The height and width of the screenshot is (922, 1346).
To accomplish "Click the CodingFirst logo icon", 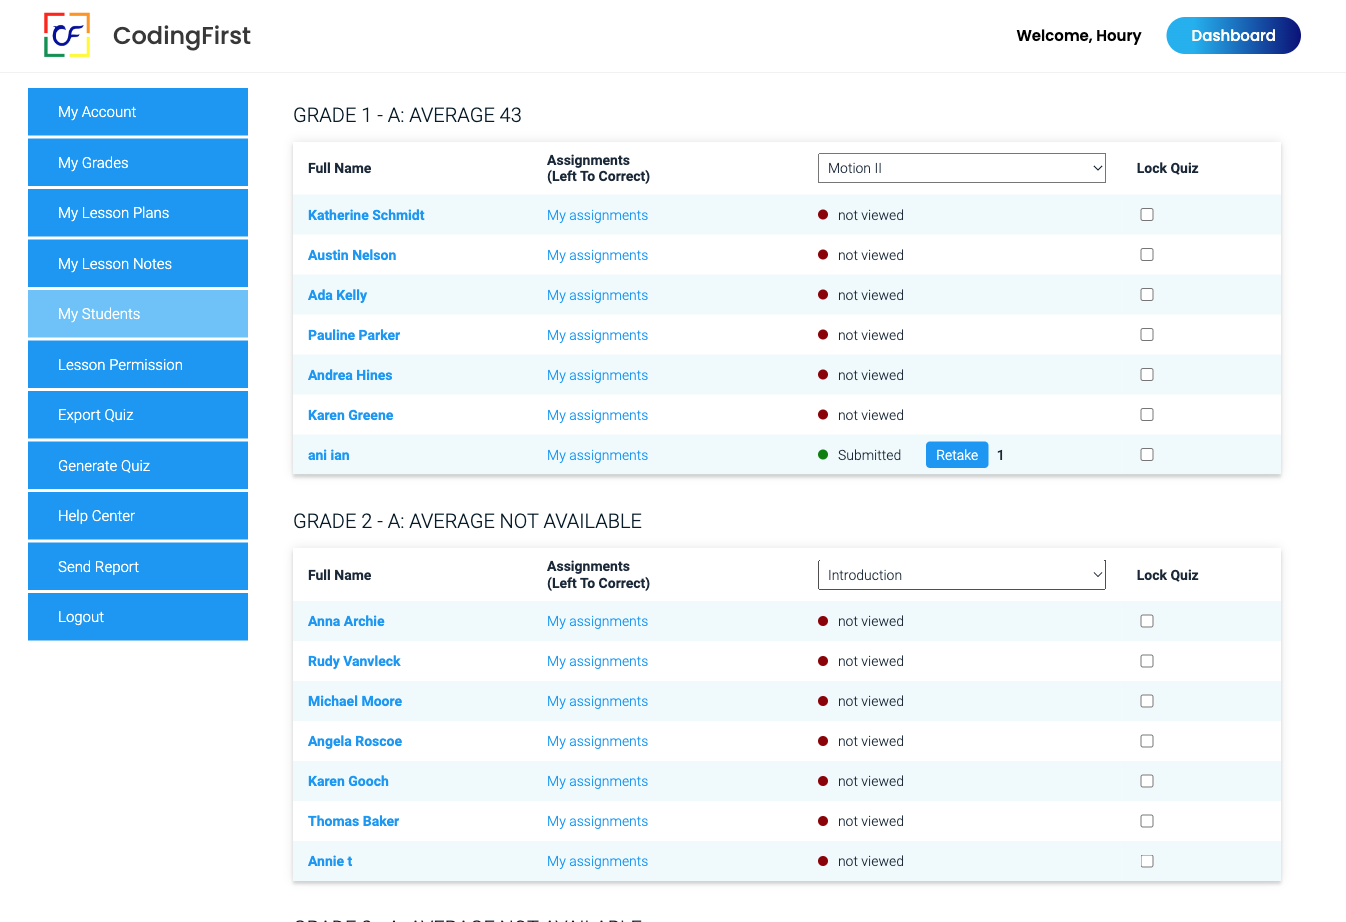I will point(67,35).
